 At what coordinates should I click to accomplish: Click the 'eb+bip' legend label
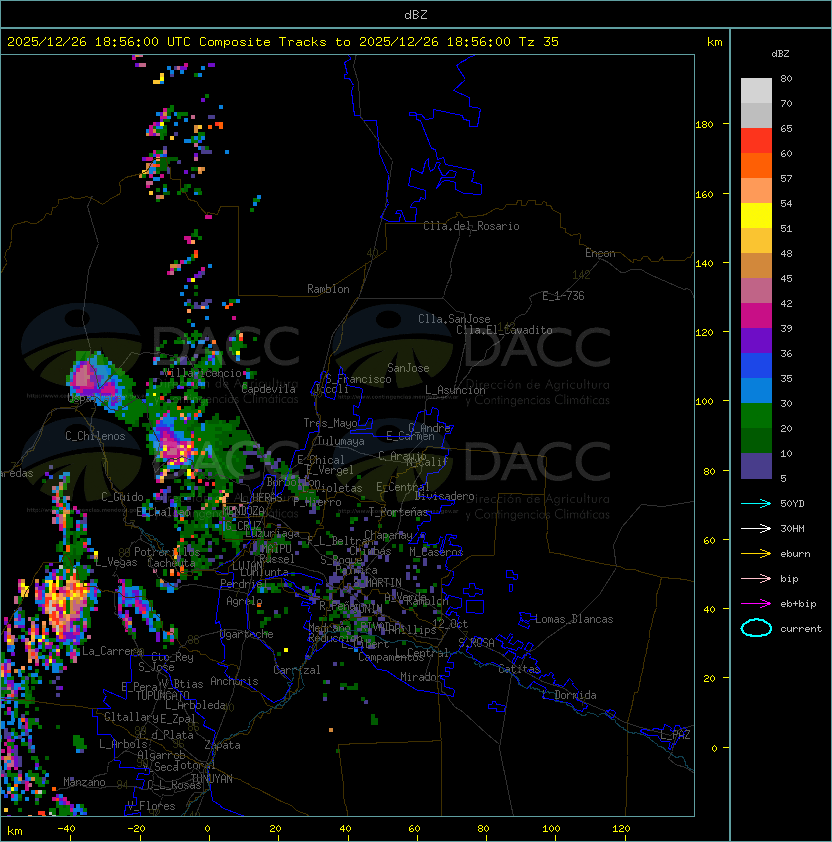point(798,604)
